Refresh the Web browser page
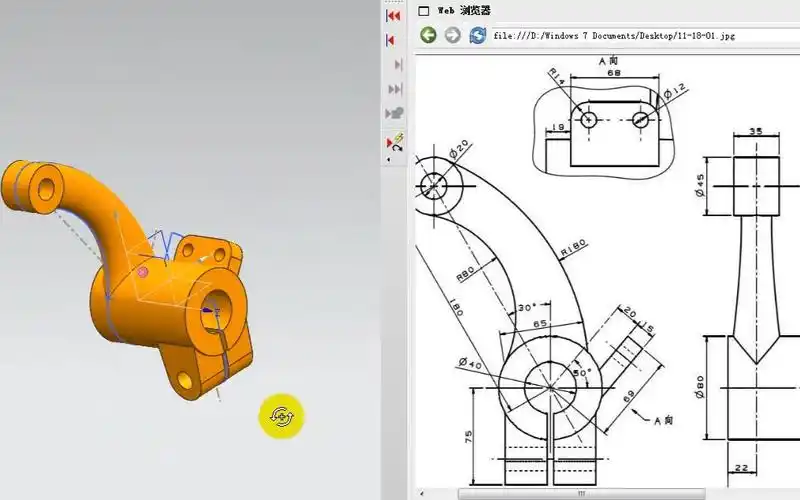The image size is (800, 500). 477,35
